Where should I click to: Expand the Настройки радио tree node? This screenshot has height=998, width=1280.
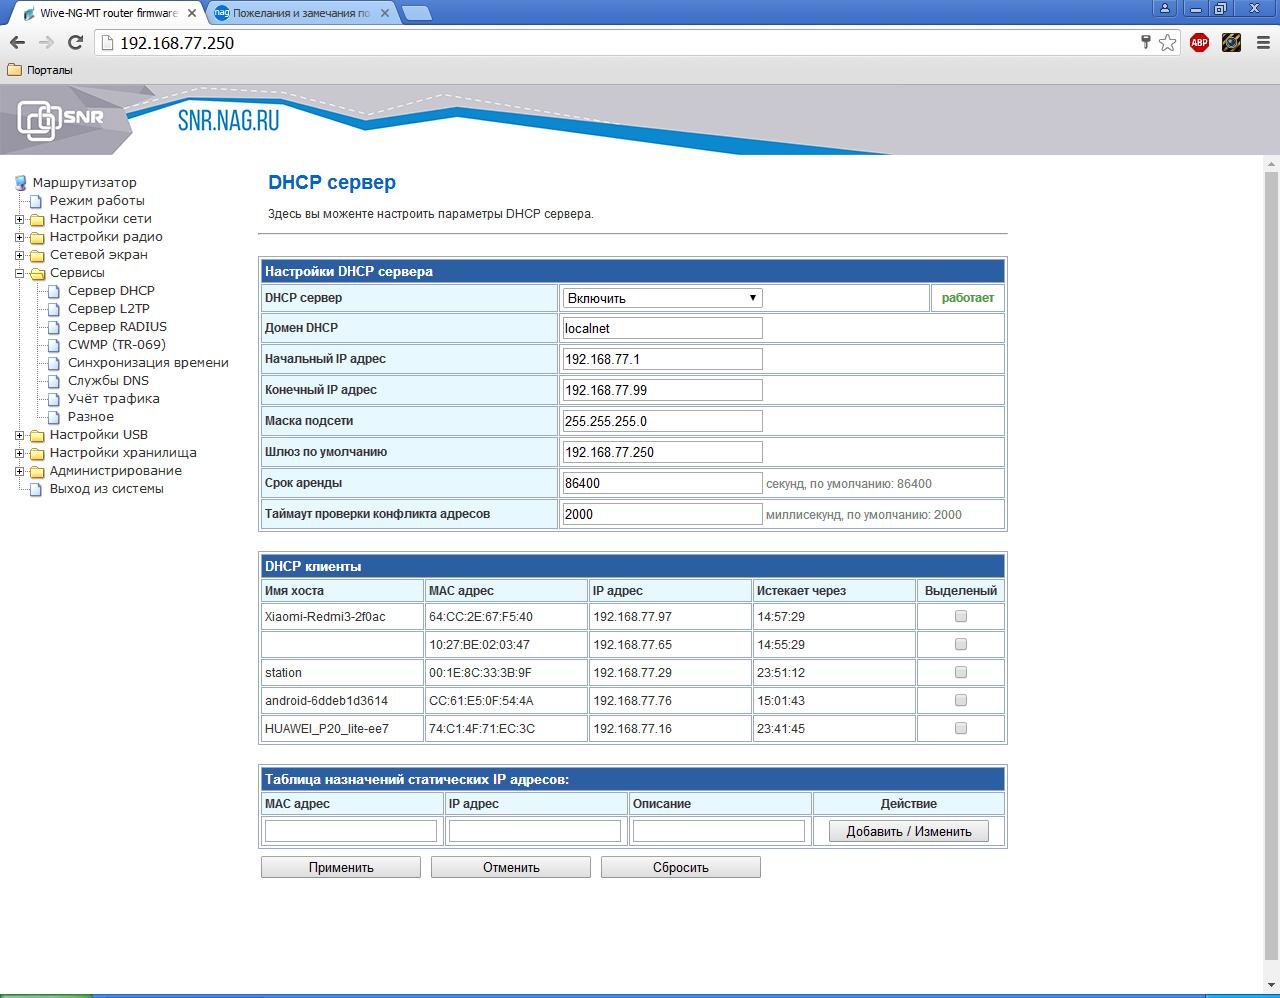tap(19, 237)
